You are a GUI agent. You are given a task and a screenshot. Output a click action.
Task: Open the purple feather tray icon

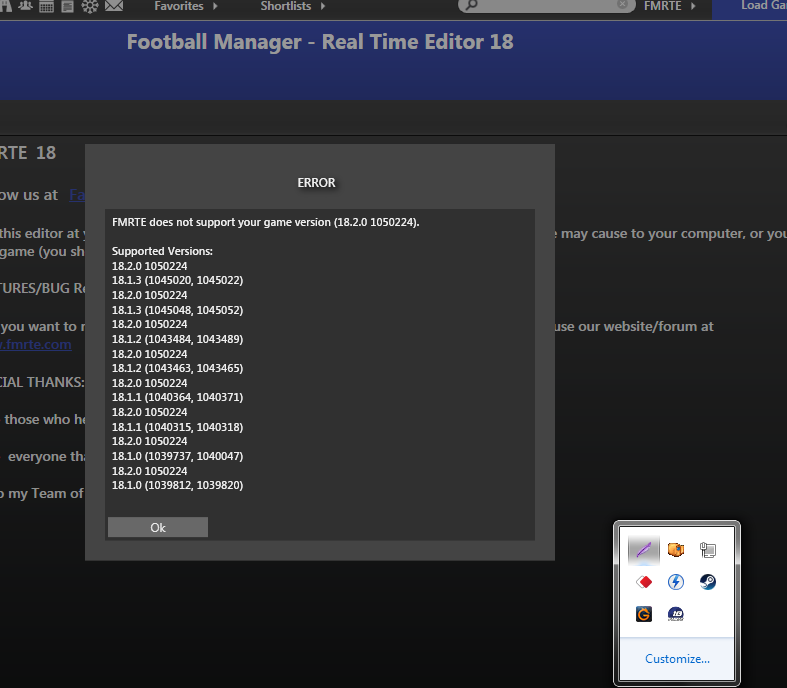pyautogui.click(x=644, y=549)
